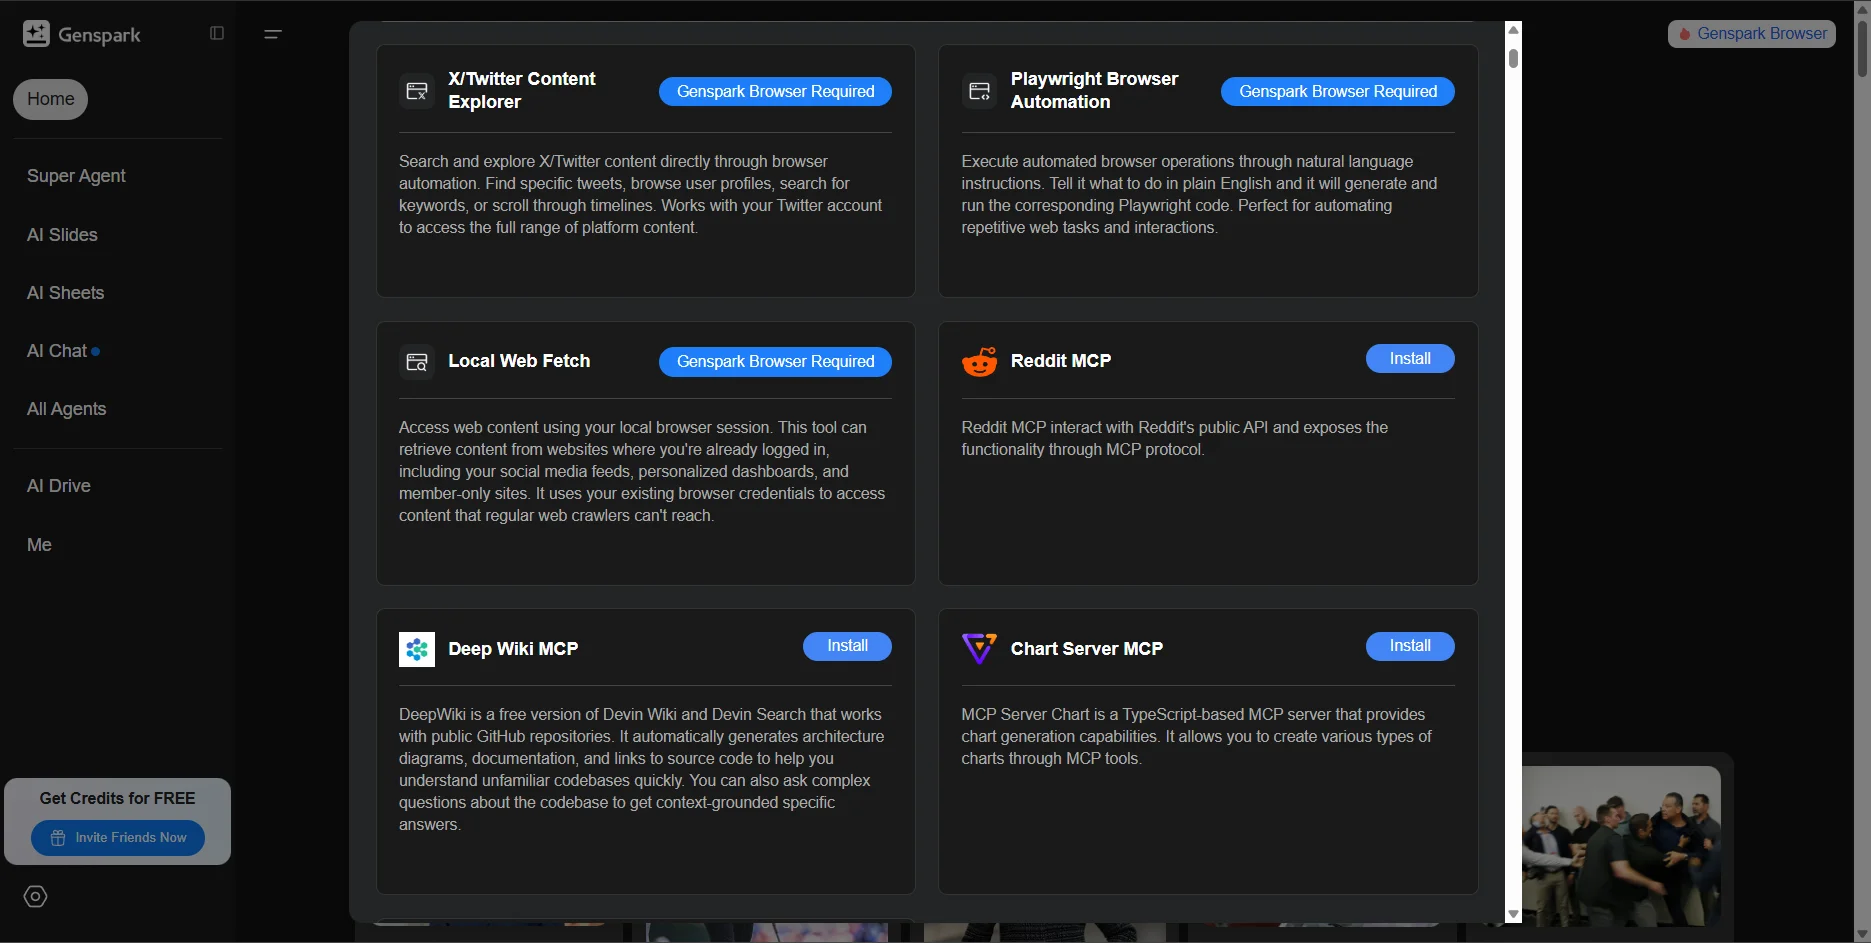Click the Playwright Browser Automation icon
The height and width of the screenshot is (943, 1871).
979,91
